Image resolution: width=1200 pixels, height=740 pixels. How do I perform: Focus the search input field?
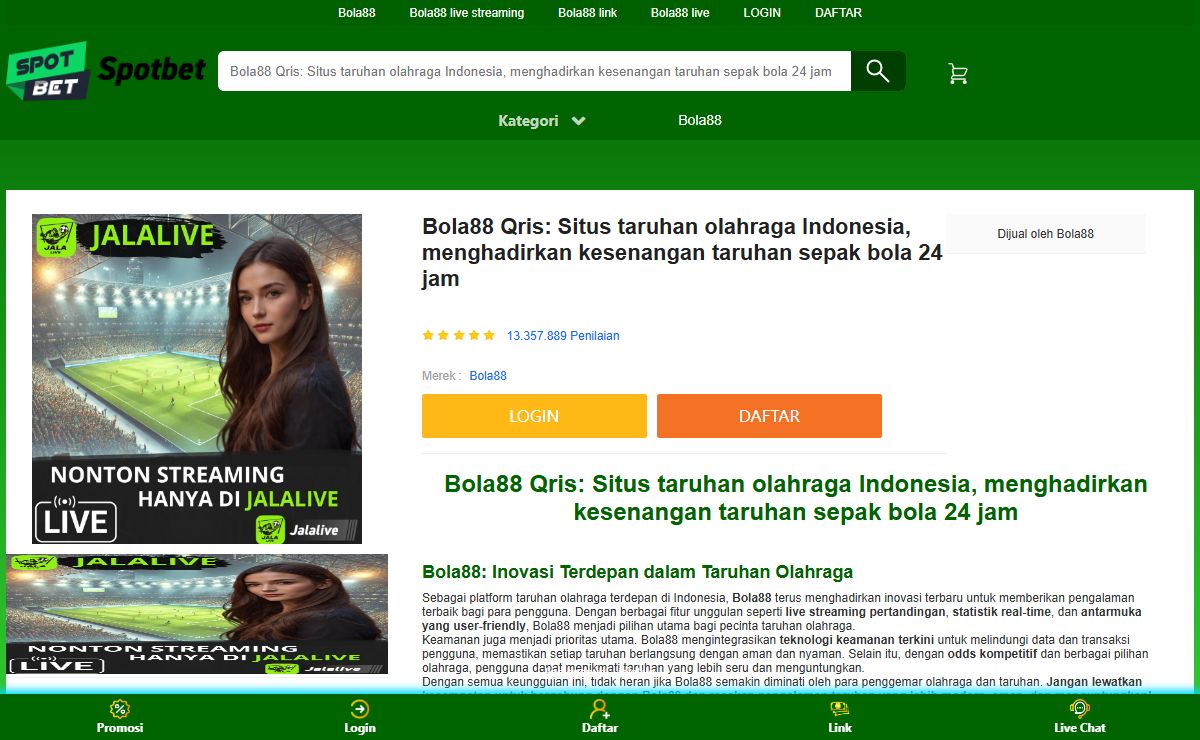[x=534, y=71]
